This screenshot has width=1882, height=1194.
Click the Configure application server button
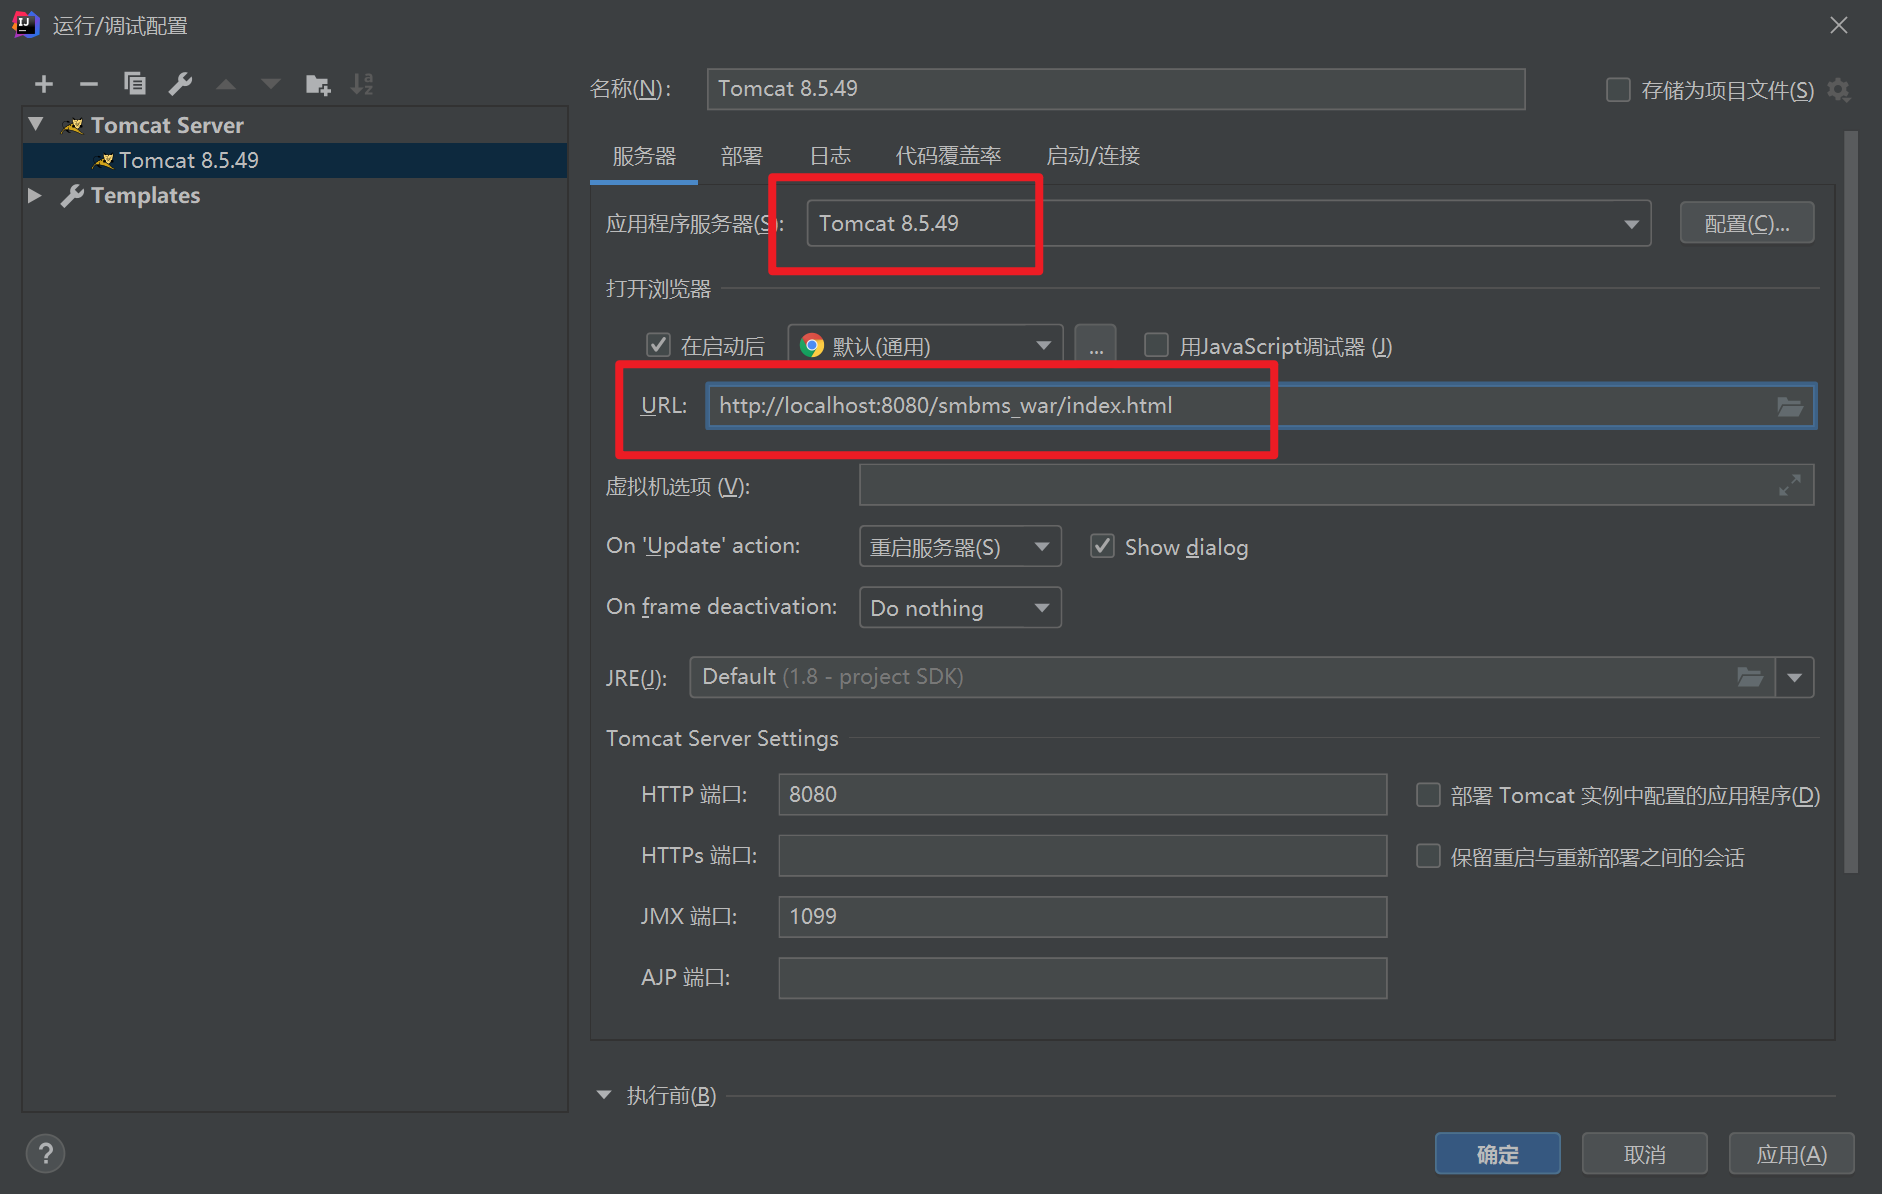pos(1746,223)
